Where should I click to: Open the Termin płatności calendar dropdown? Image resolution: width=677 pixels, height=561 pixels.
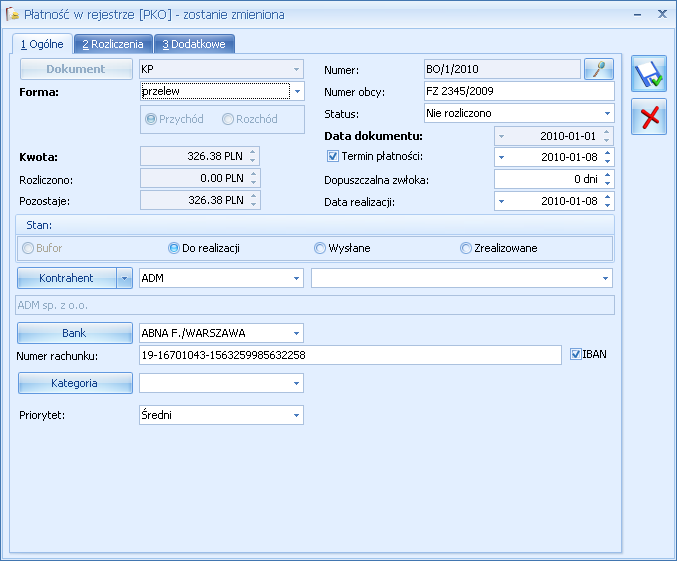coord(501,157)
